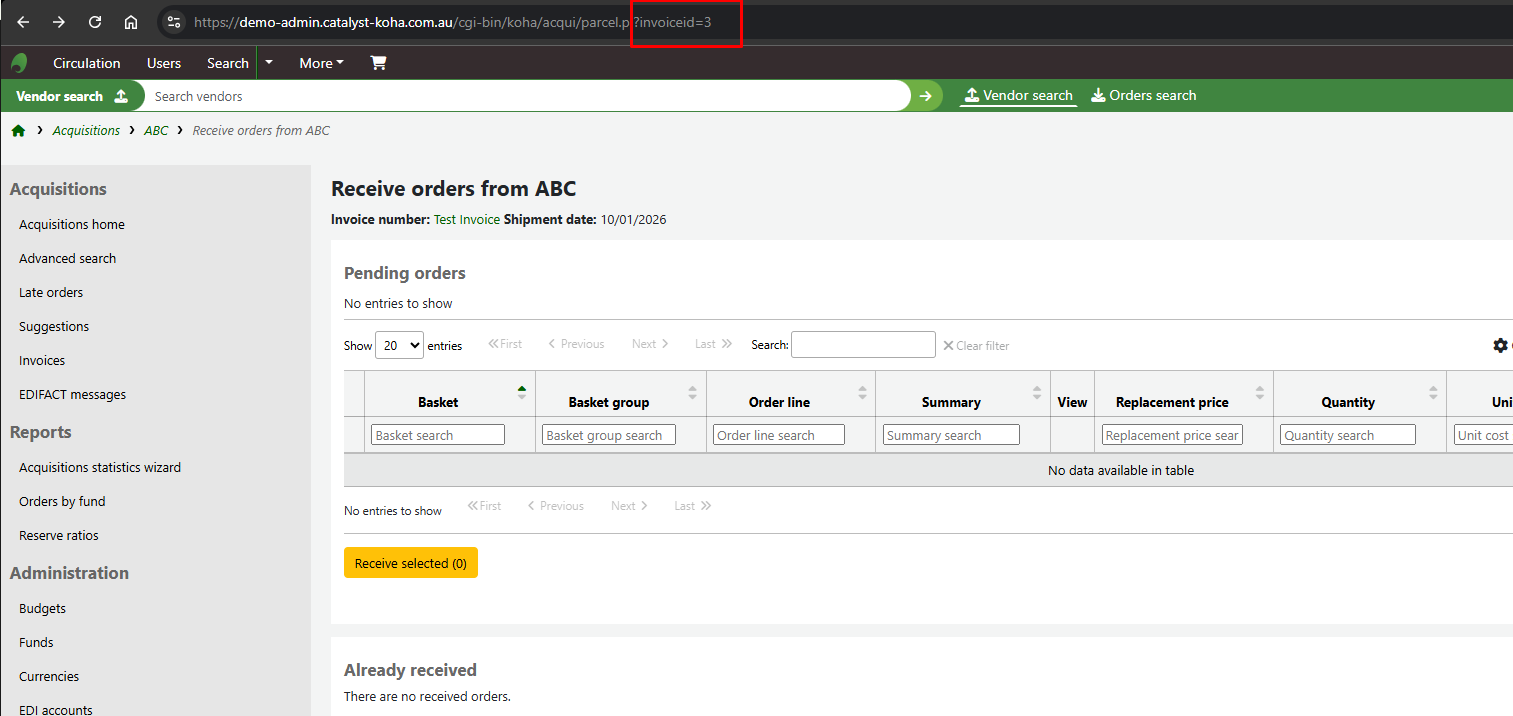
Task: Go back with browser back arrow
Action: click(x=23, y=22)
